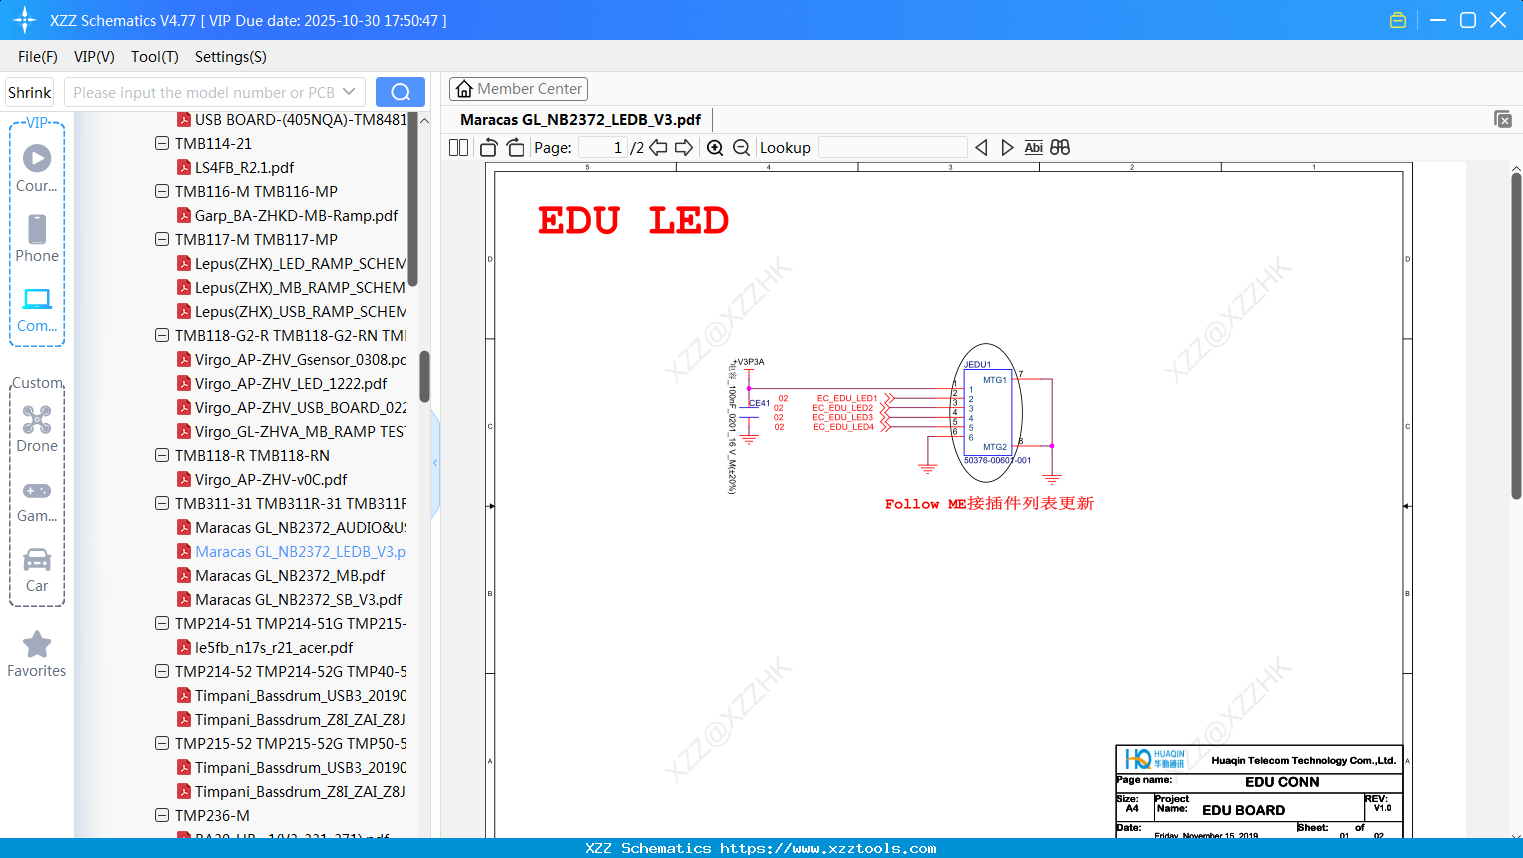
Task: Find next lookup match
Action: [x=1007, y=148]
